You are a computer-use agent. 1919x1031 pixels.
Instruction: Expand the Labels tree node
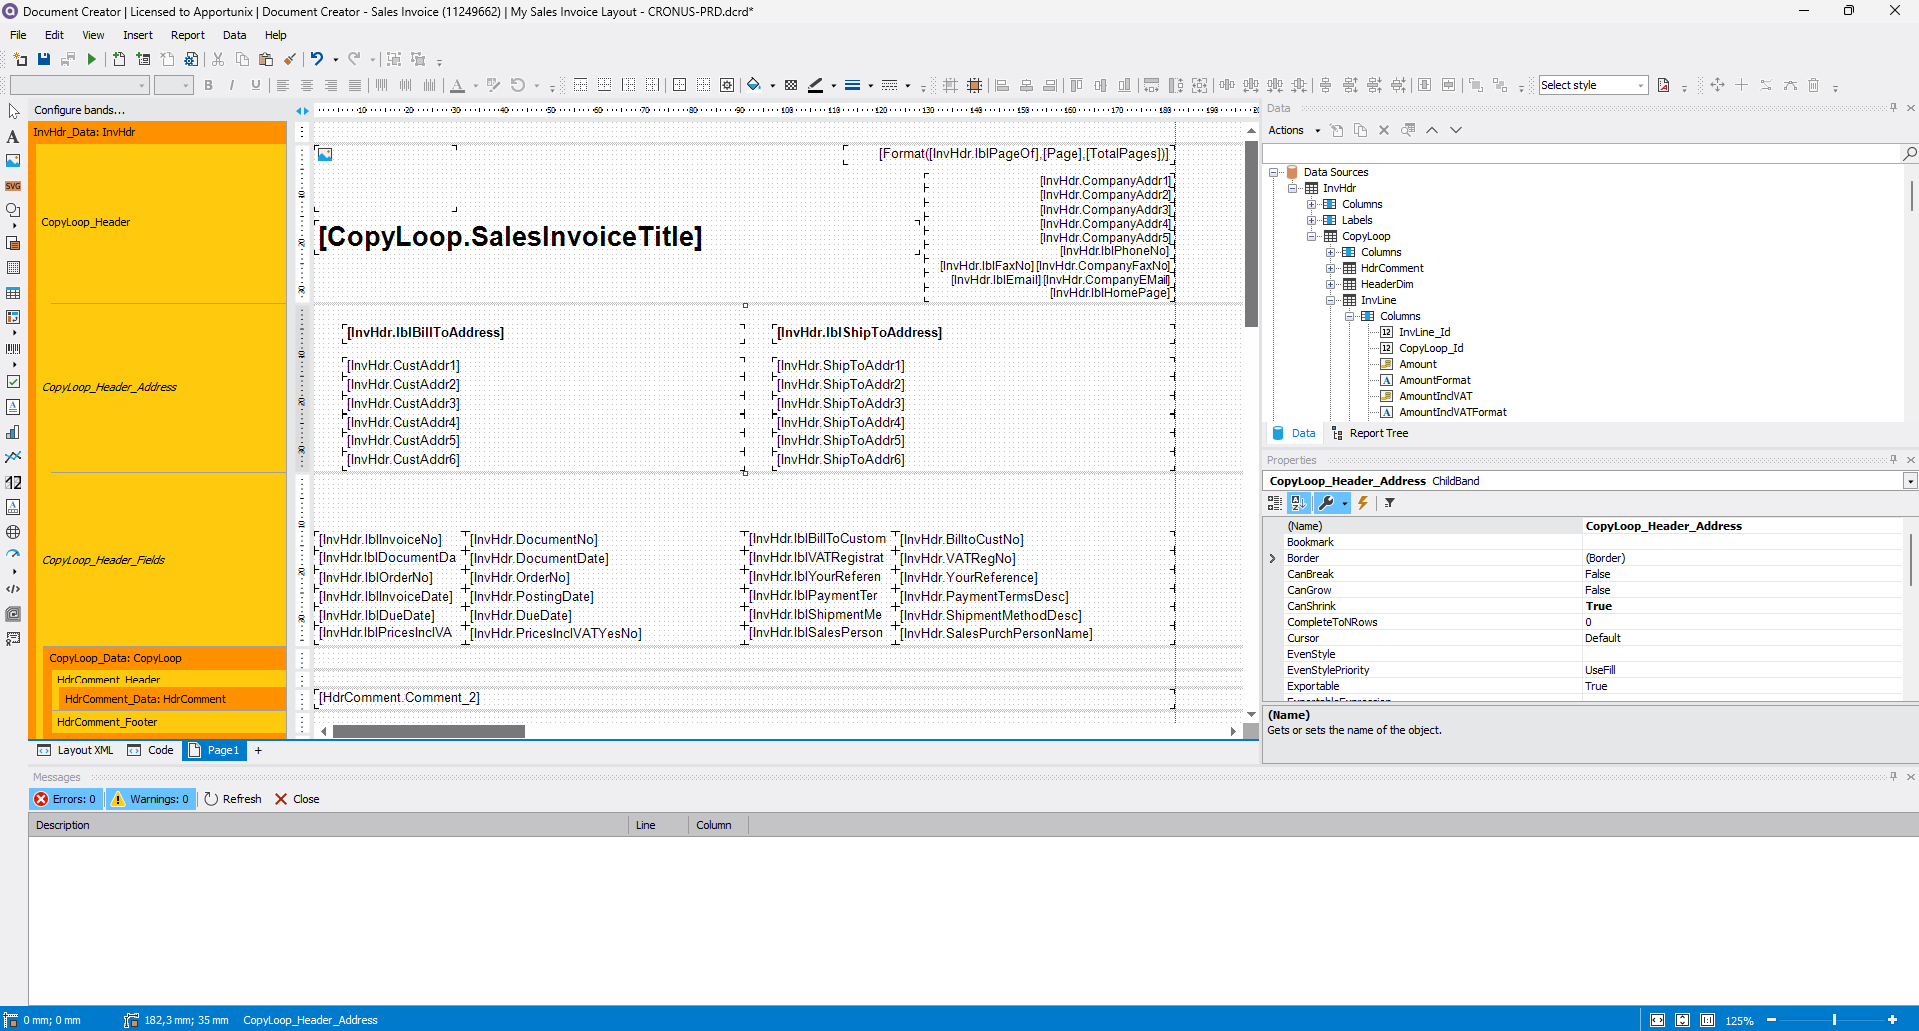1313,220
